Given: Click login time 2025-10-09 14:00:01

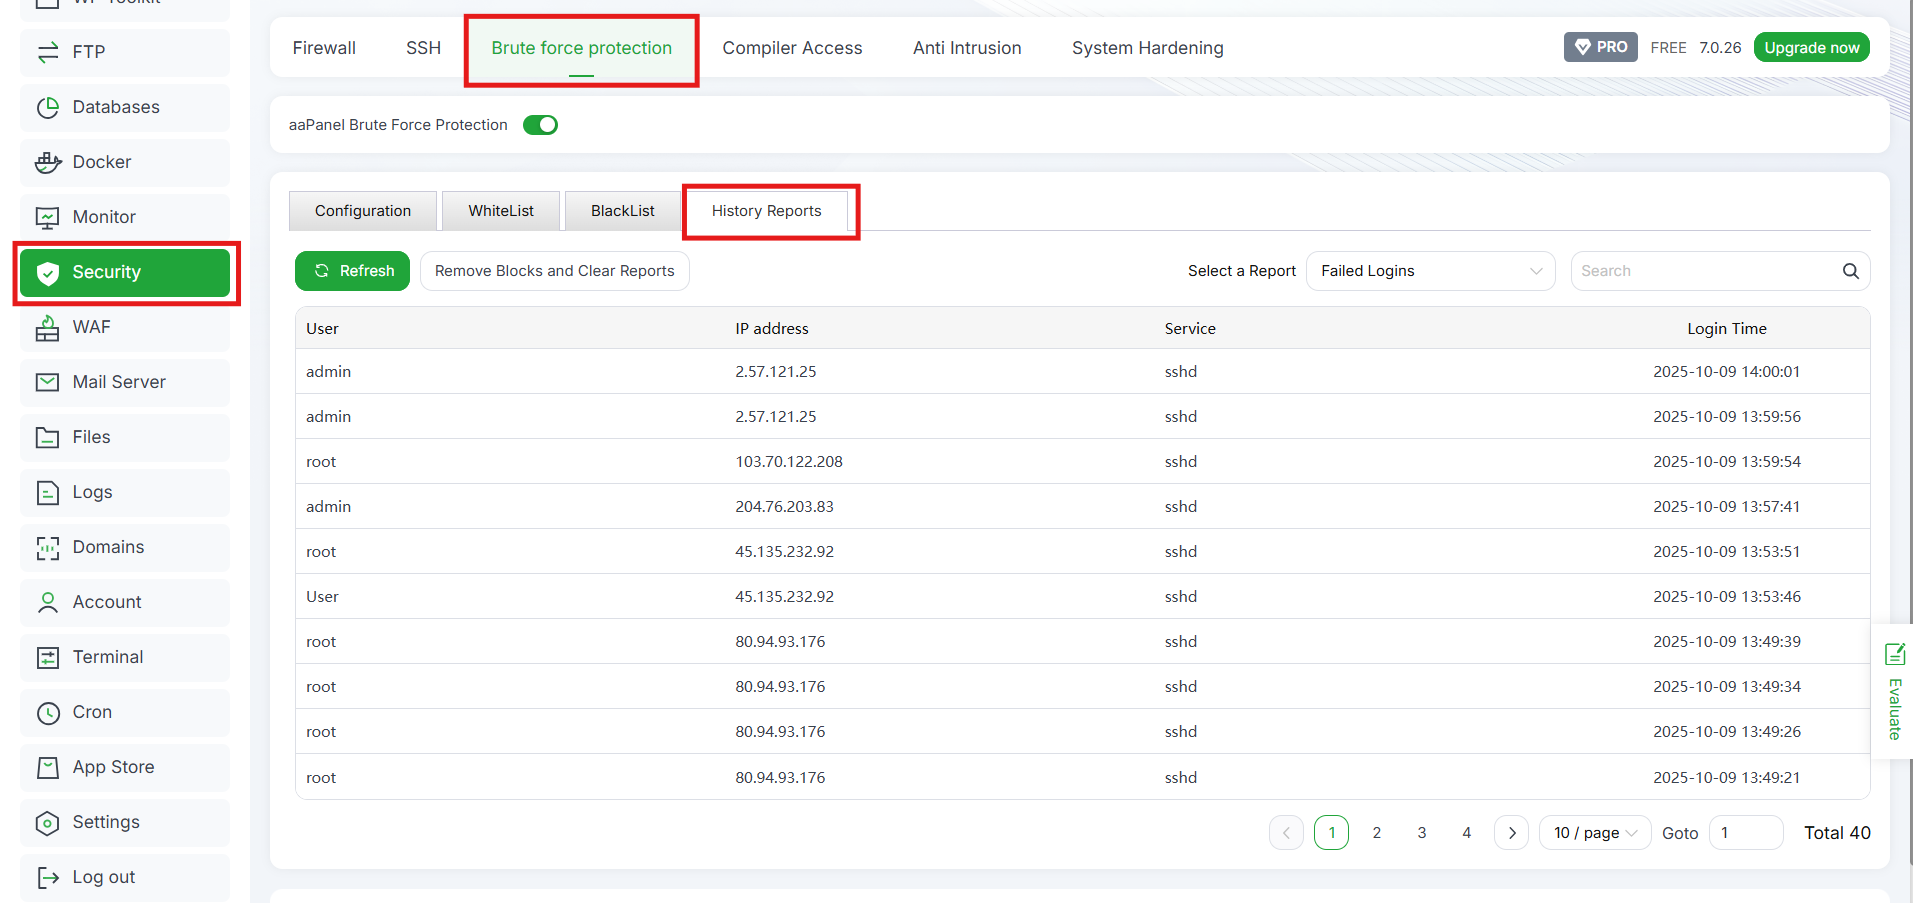Looking at the screenshot, I should click(1727, 372).
